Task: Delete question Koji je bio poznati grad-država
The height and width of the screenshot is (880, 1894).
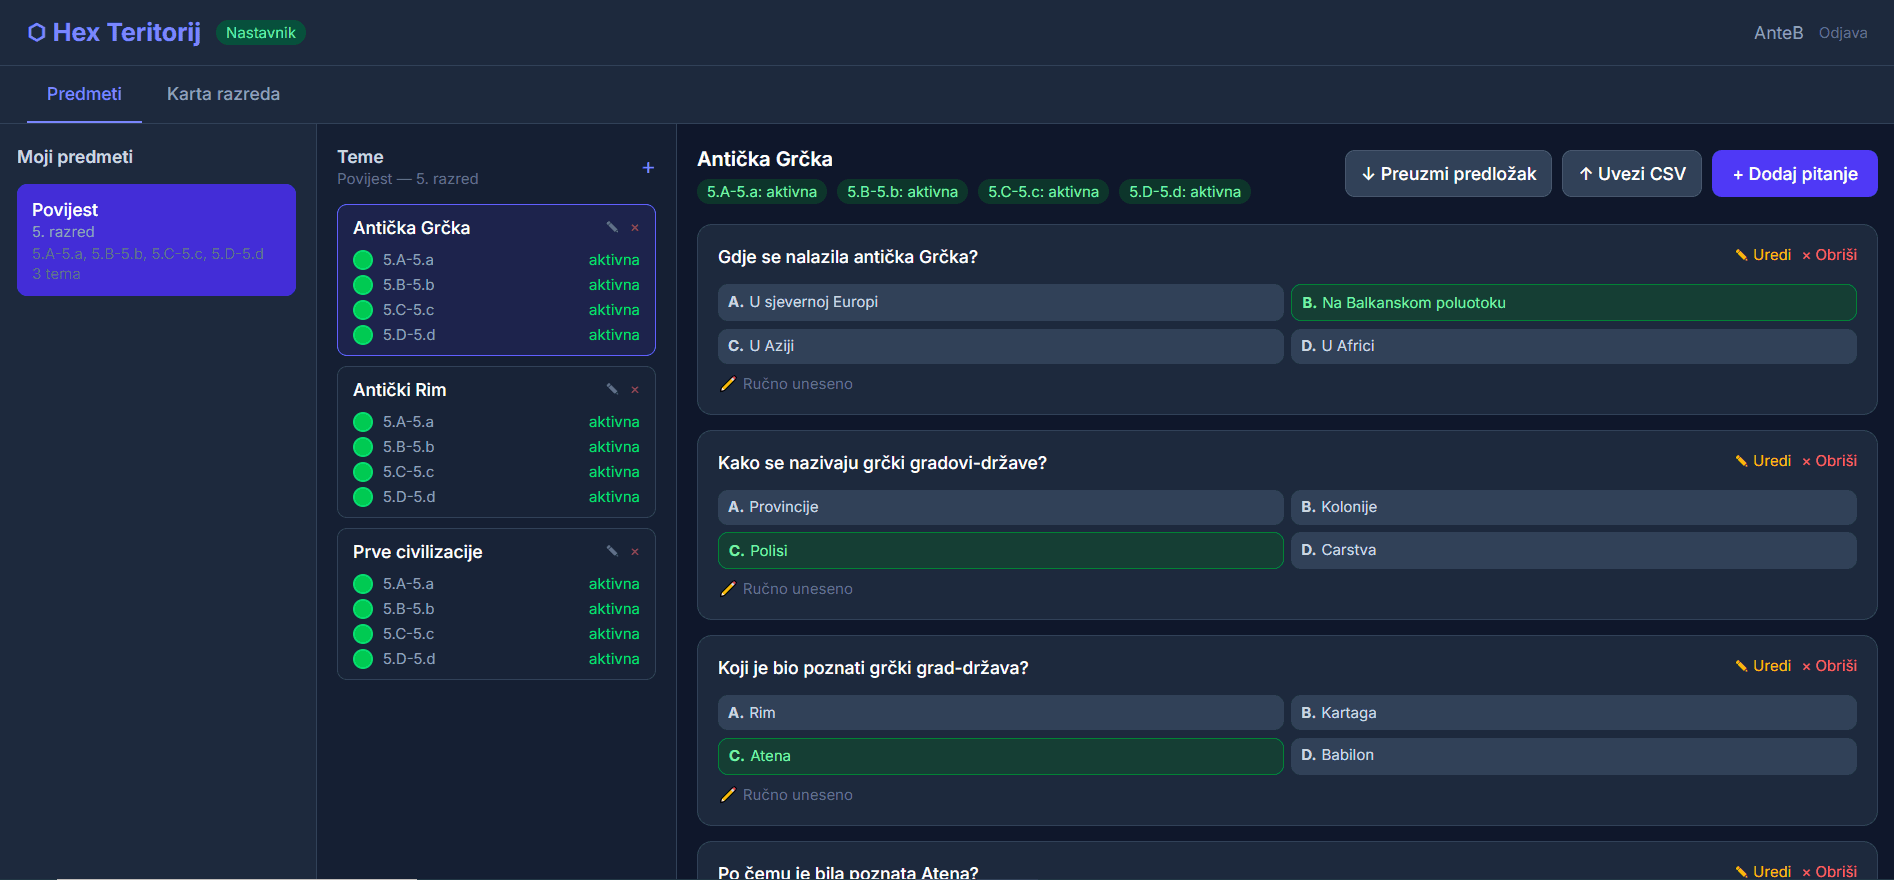Action: click(x=1829, y=666)
